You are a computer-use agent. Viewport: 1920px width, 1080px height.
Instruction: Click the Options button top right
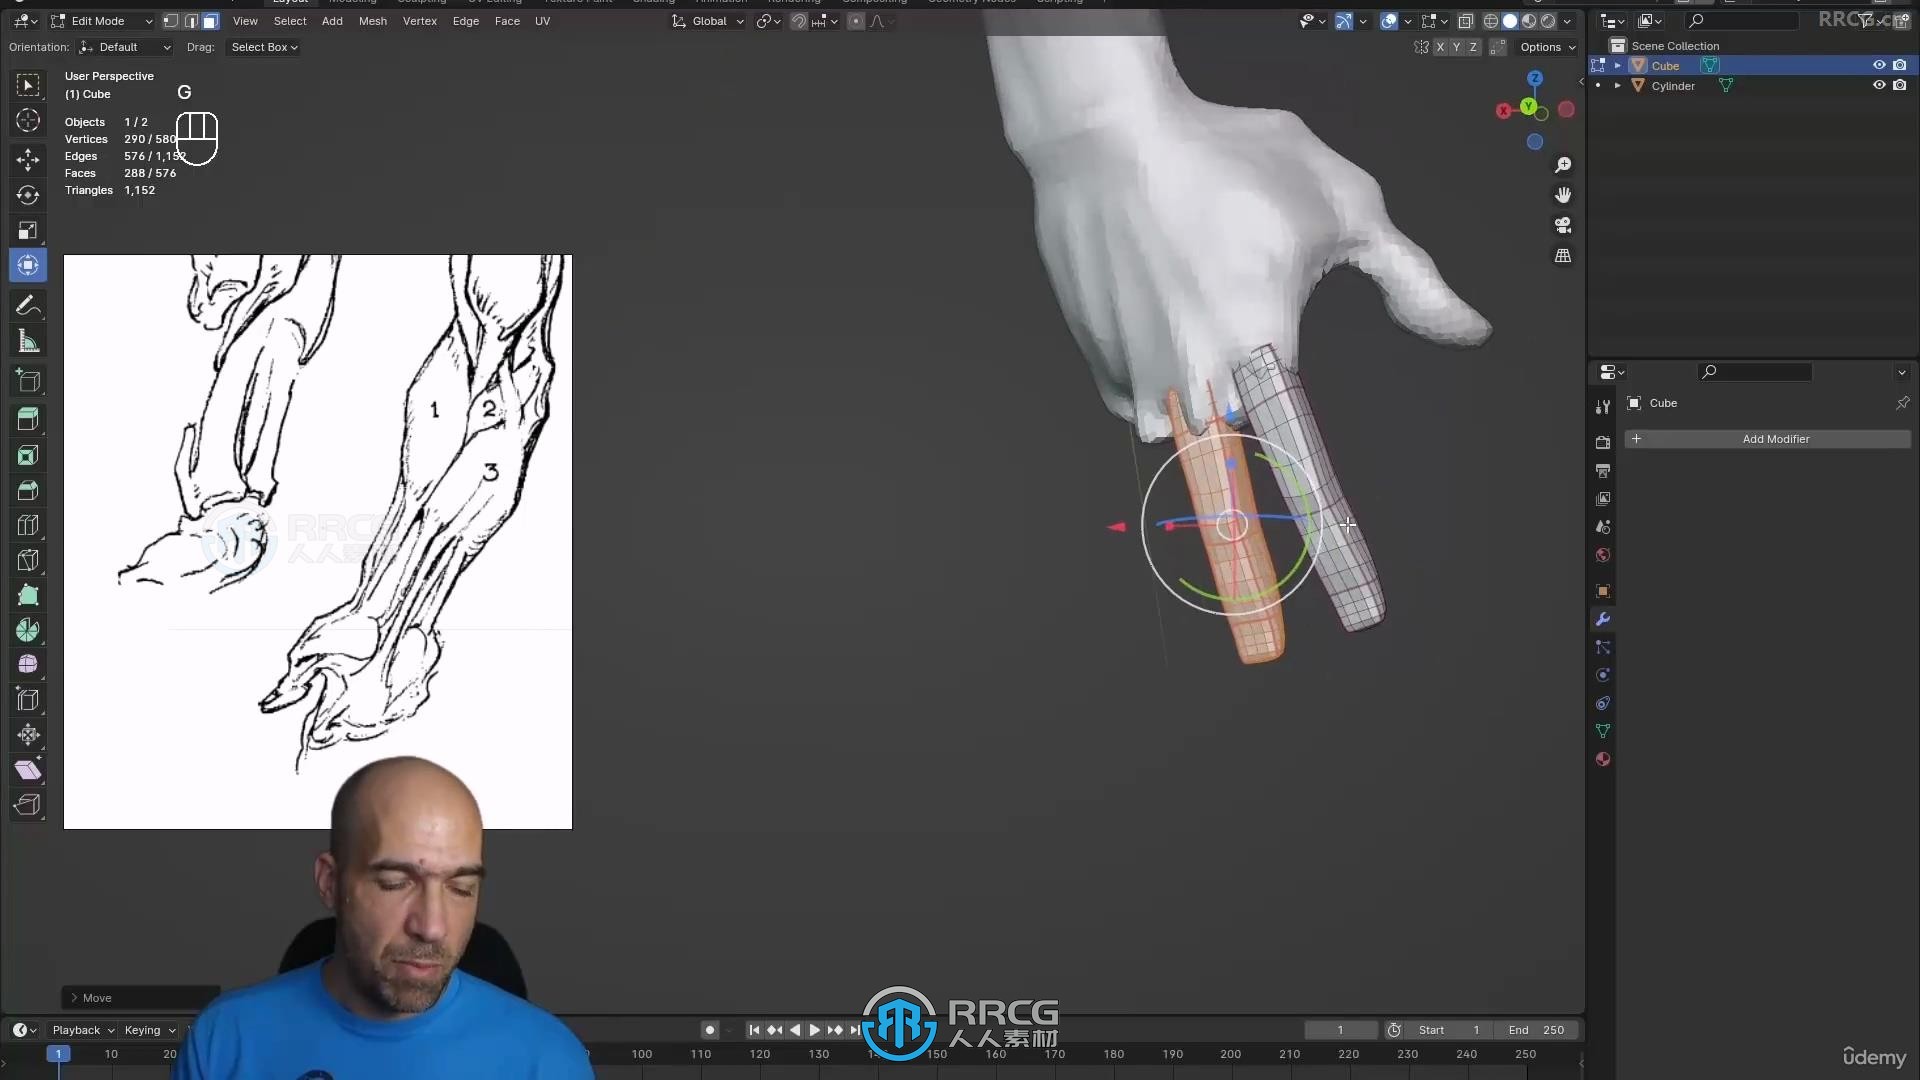coord(1545,46)
